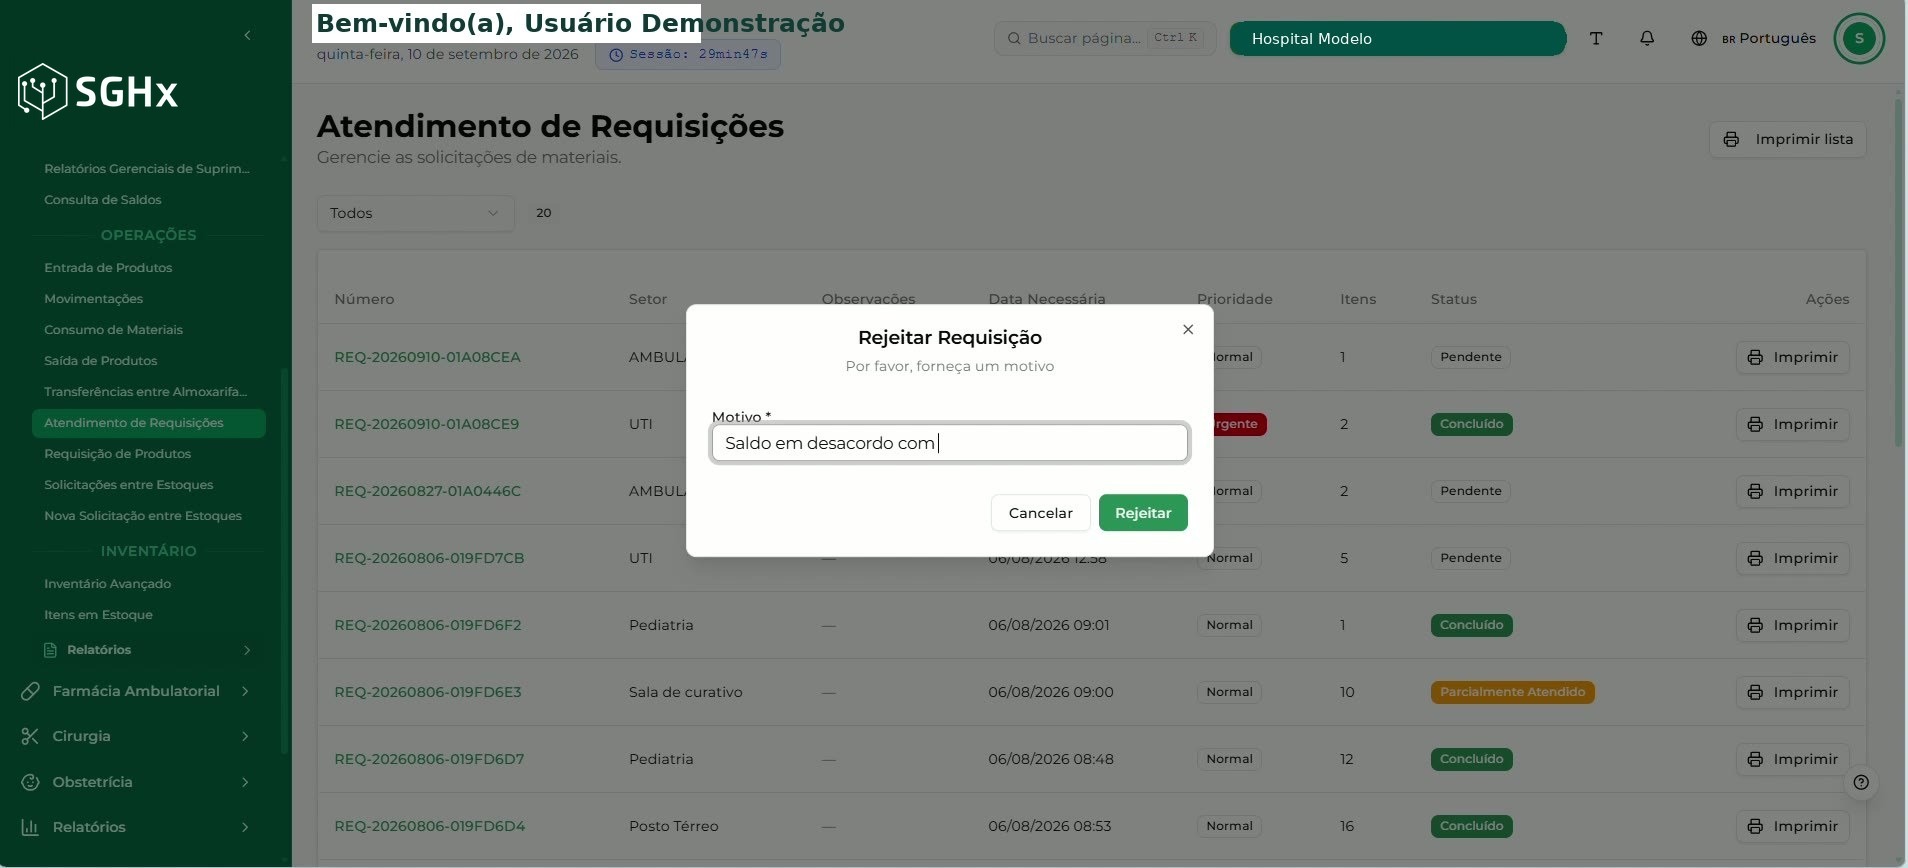The width and height of the screenshot is (1908, 868).
Task: Open Saída de Produtos
Action: point(101,361)
